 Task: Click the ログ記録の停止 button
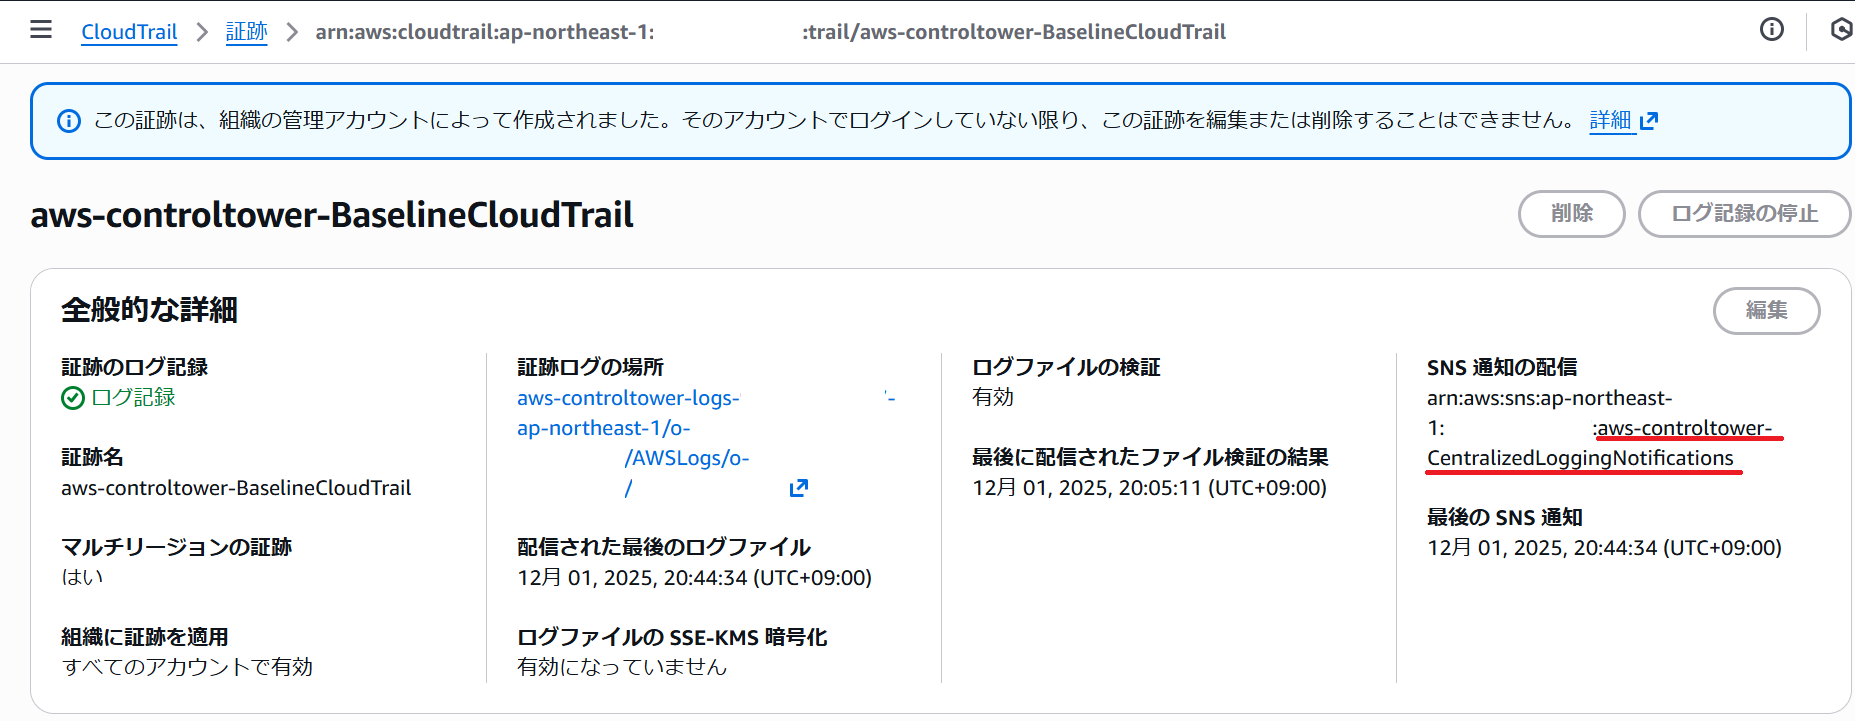coord(1744,213)
